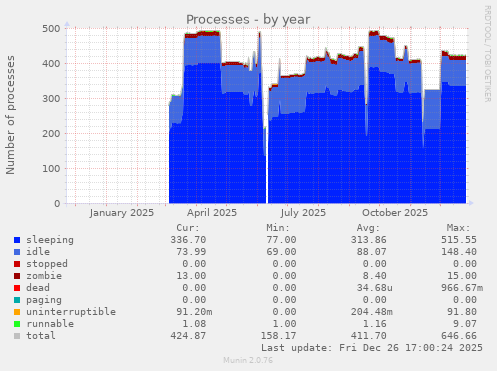Image resolution: width=497 pixels, height=371 pixels.
Task: Click the 200 y-axis tick label
Action: pos(51,133)
